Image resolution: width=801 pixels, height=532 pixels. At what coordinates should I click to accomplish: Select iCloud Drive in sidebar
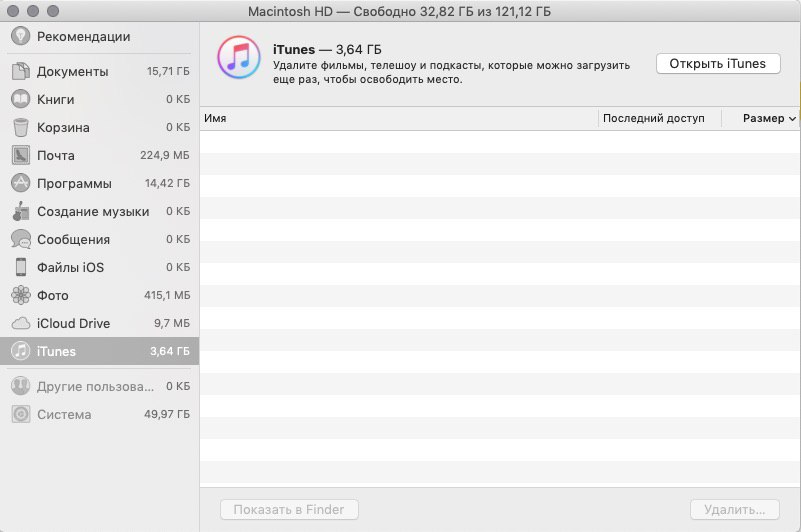[x=100, y=323]
